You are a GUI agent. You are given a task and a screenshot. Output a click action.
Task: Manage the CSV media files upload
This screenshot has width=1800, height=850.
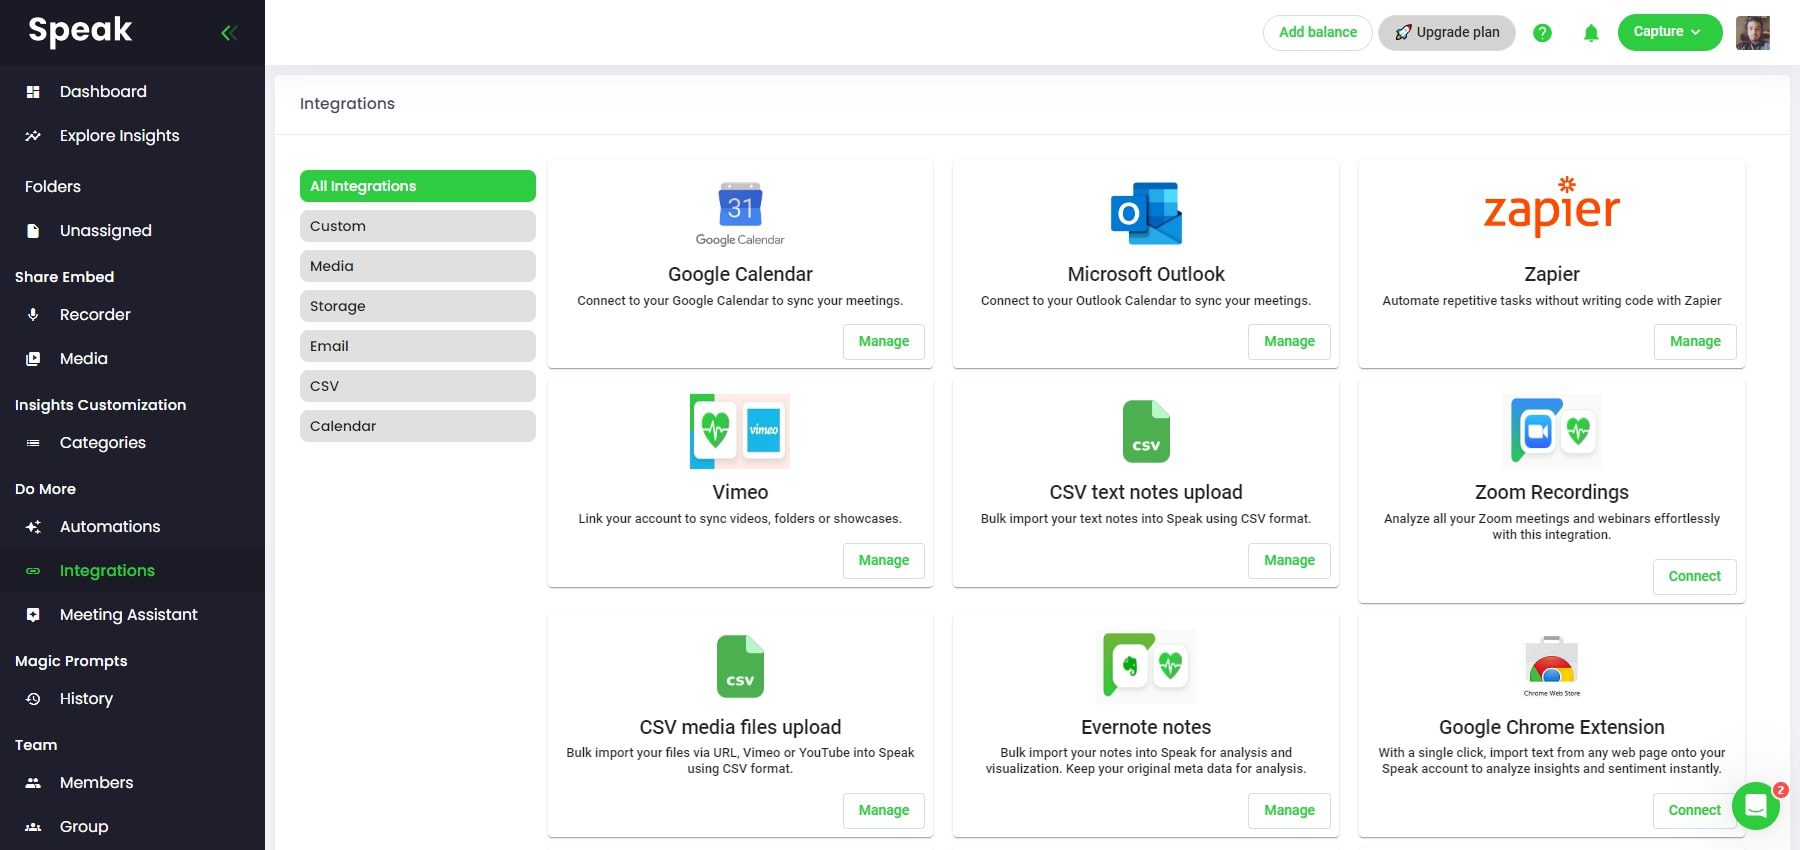(884, 811)
